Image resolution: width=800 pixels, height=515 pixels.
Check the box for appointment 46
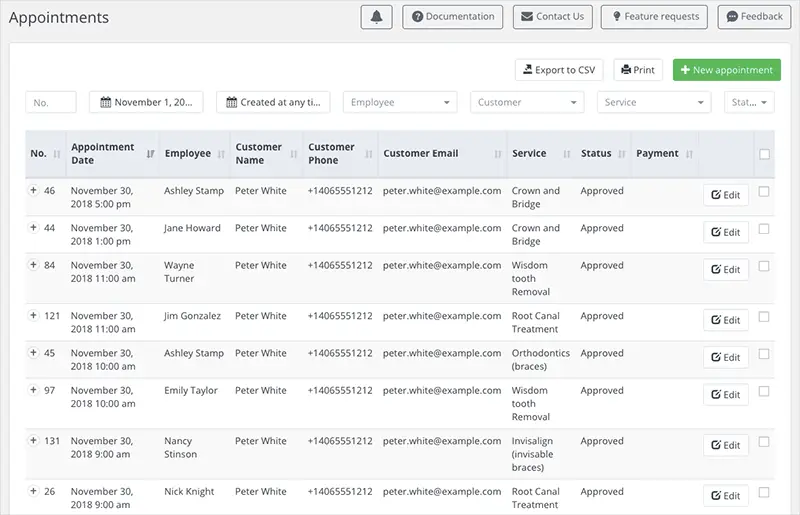[764, 191]
